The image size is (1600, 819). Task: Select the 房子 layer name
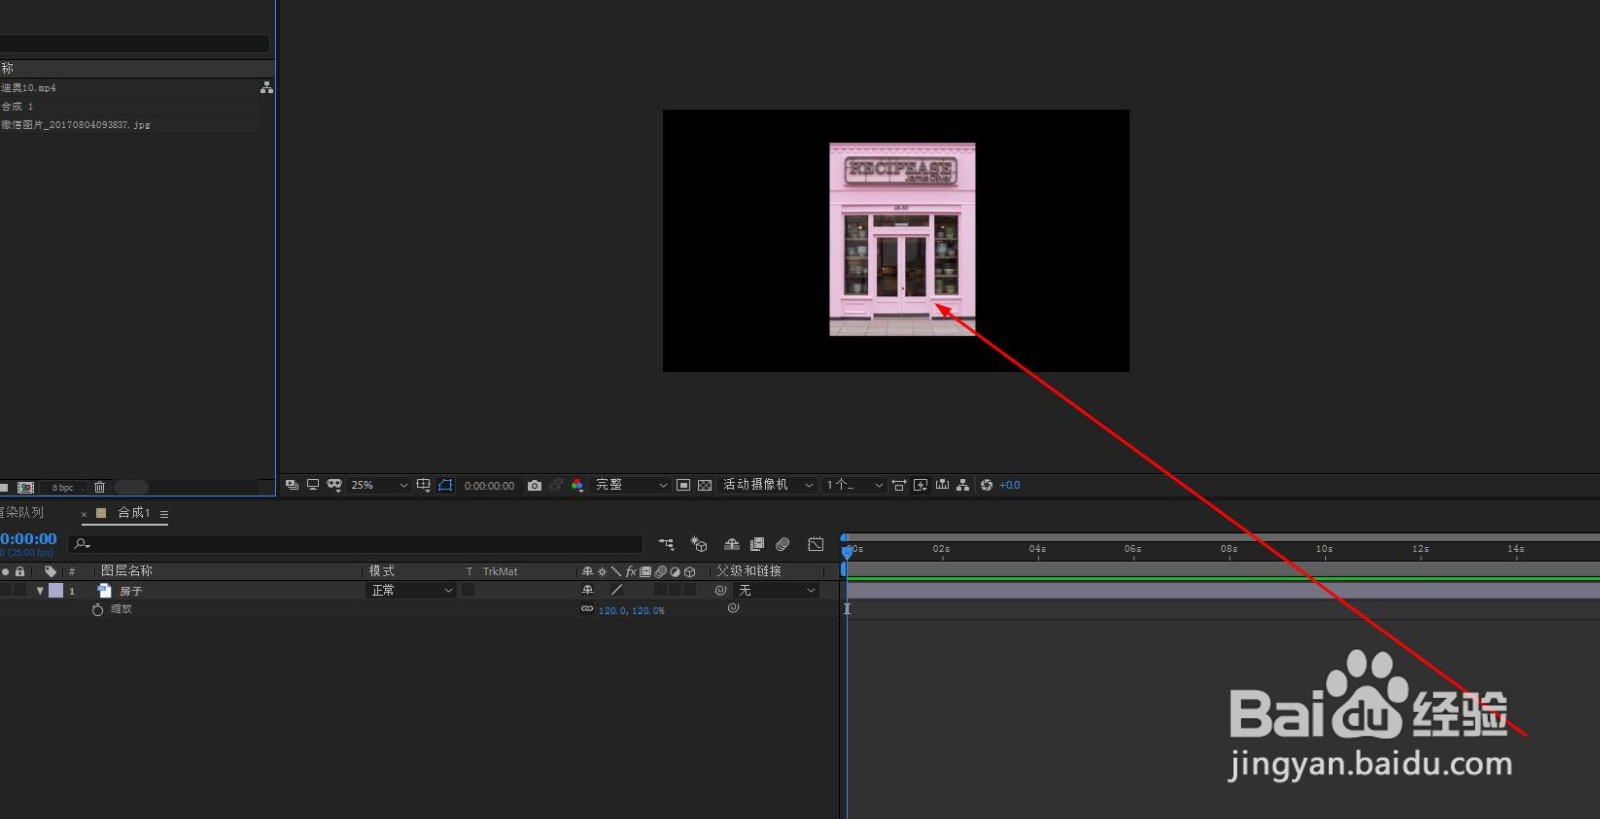click(131, 591)
